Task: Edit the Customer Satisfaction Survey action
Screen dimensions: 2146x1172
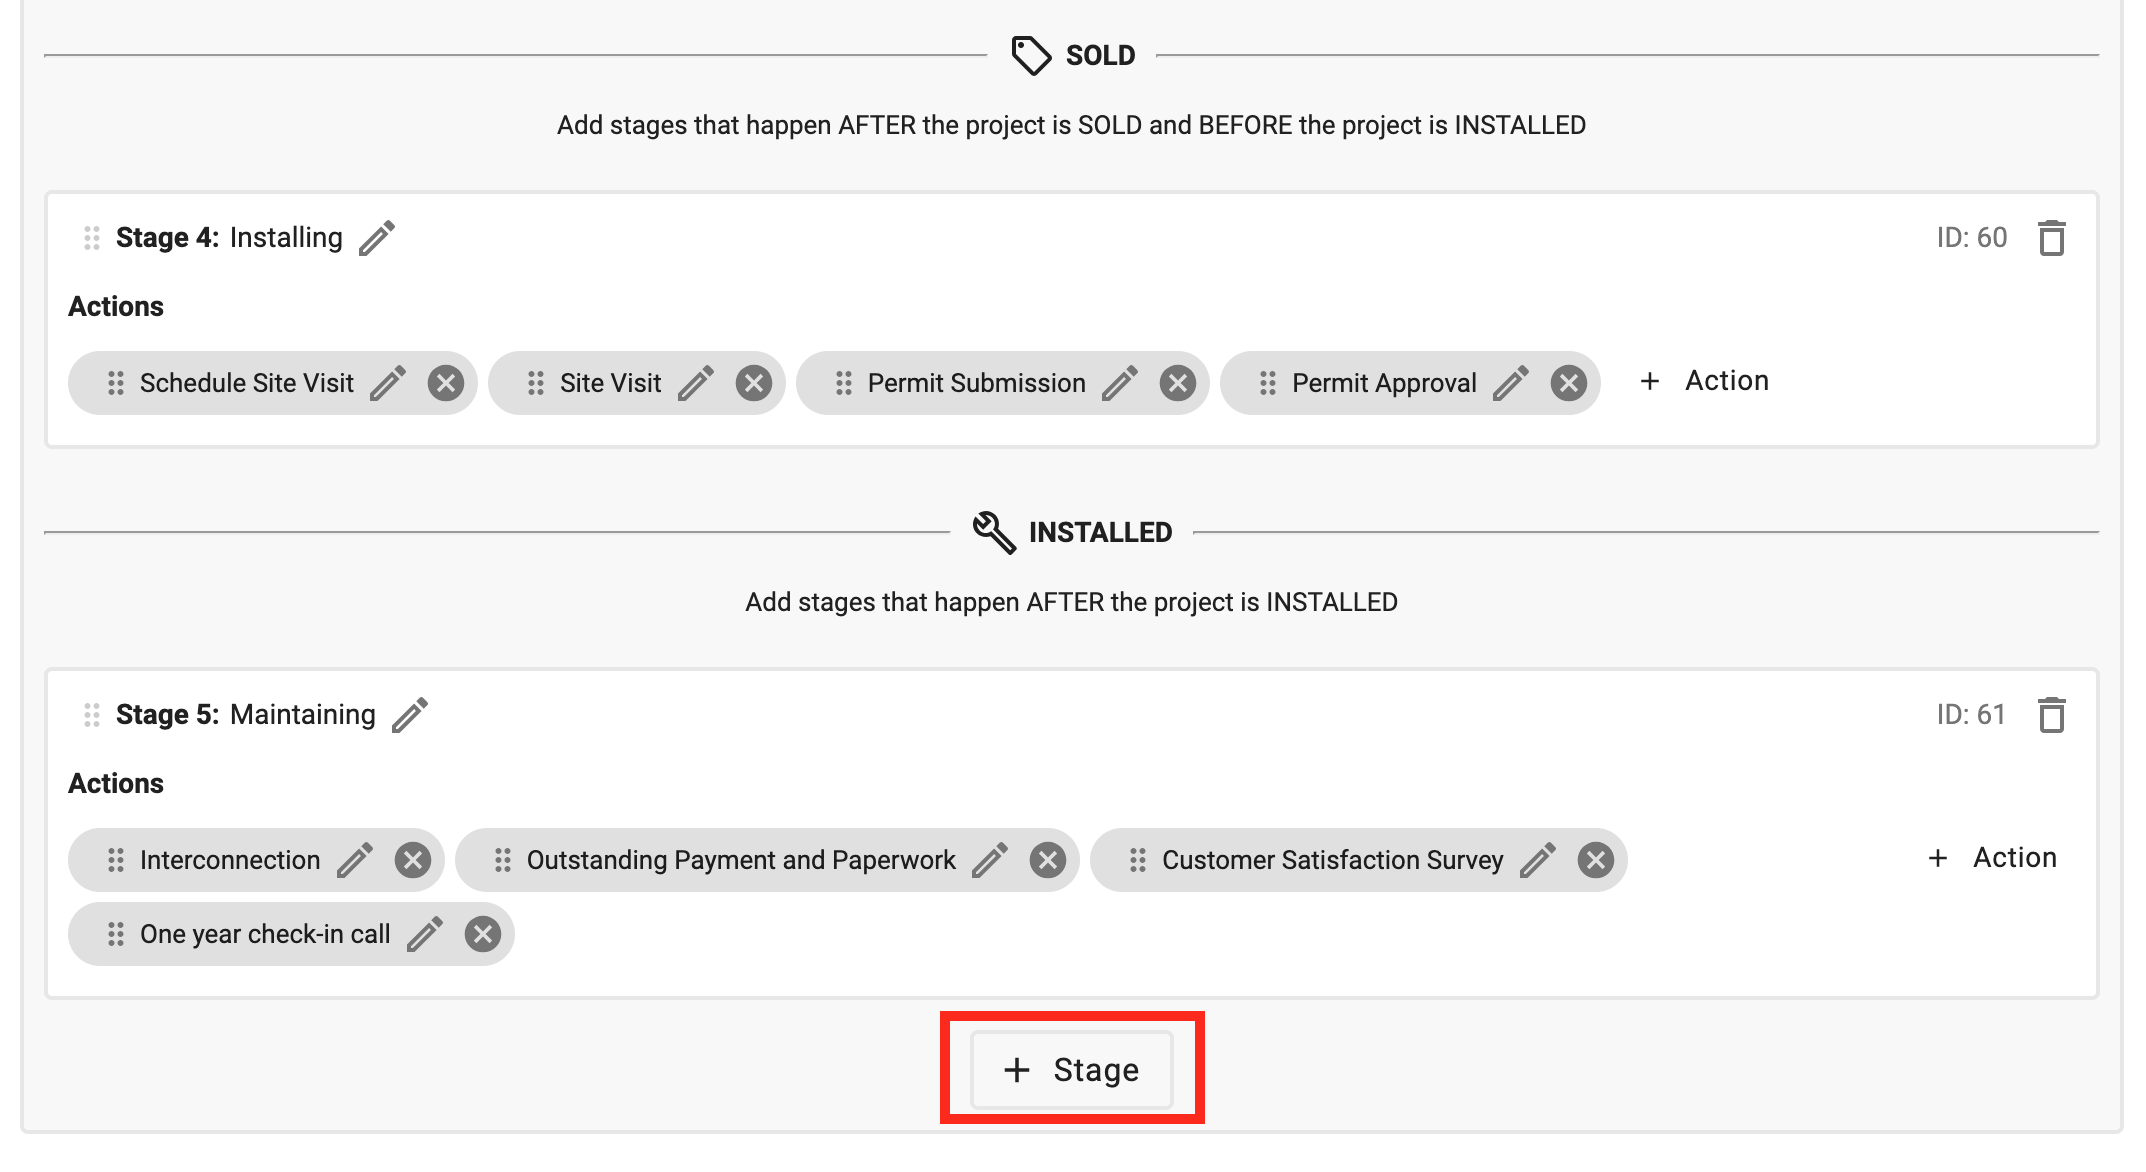Action: point(1538,860)
